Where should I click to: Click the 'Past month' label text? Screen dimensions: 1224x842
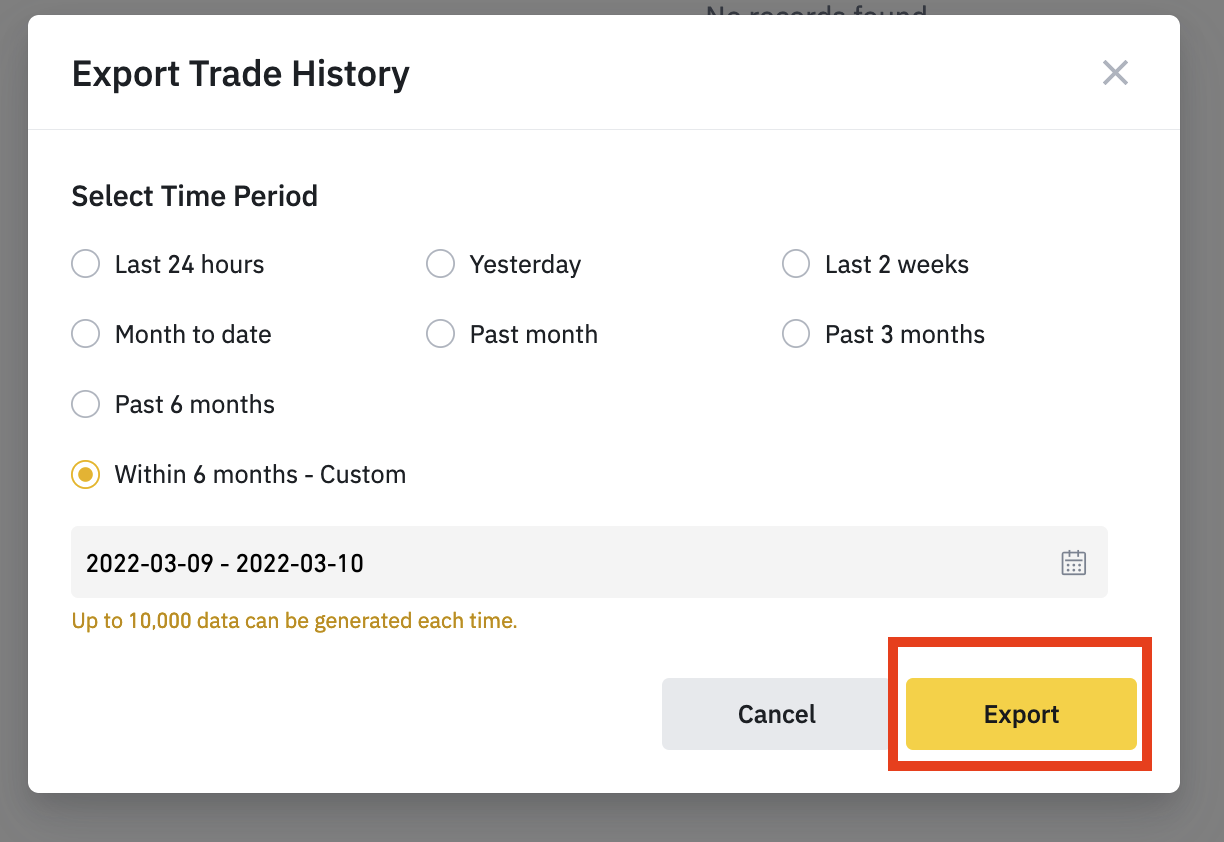534,334
